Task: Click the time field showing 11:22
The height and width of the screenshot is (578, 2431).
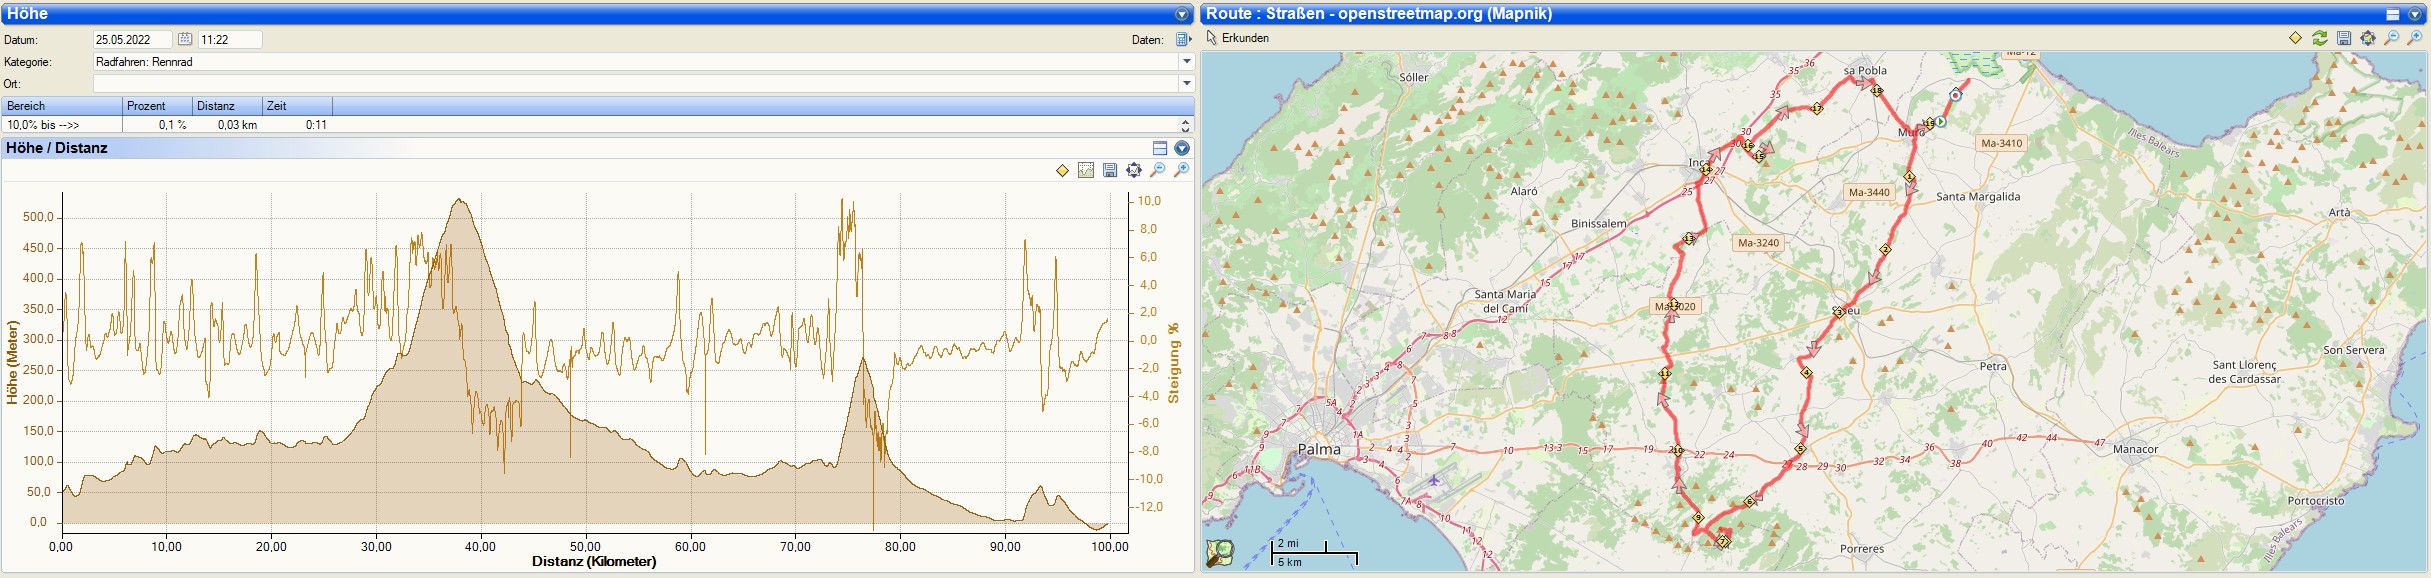Action: (x=229, y=39)
